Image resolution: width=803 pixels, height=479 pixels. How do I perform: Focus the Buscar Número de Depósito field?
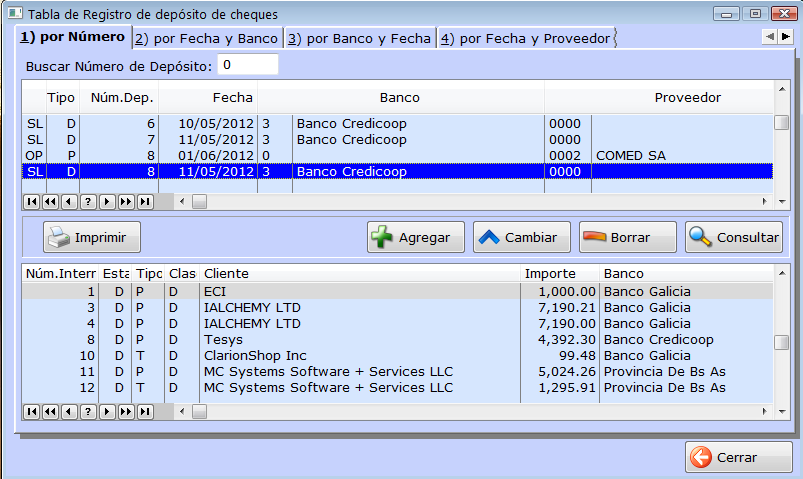248,65
